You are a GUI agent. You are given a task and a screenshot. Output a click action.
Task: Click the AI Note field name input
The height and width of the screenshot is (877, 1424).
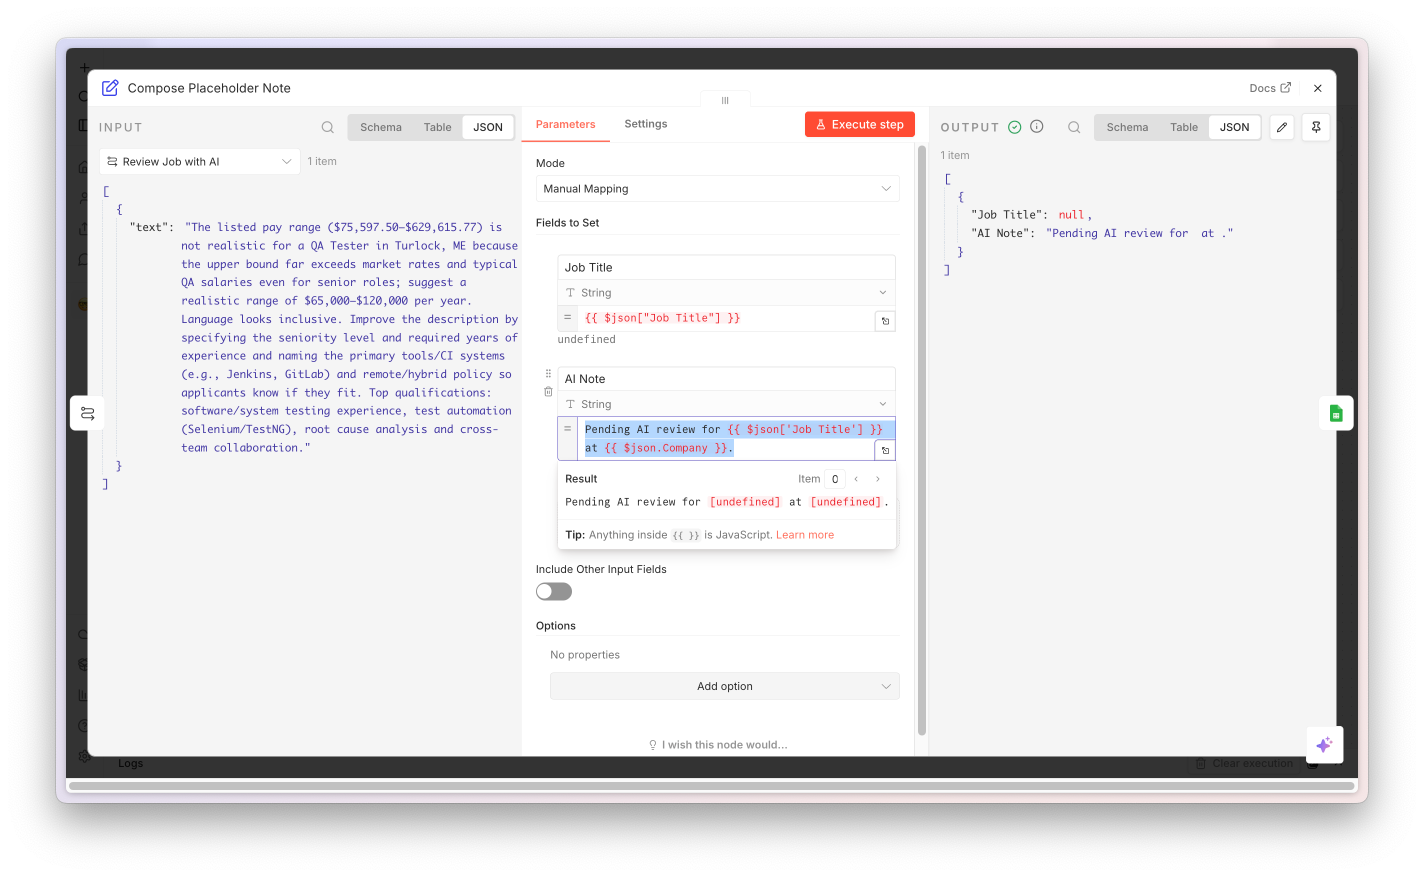(x=726, y=379)
